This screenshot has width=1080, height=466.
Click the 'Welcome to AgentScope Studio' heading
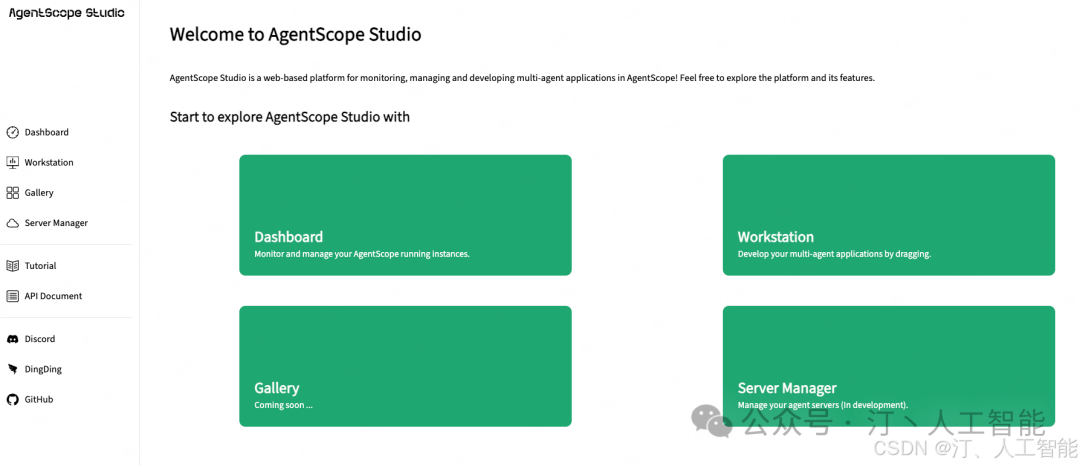tap(295, 34)
